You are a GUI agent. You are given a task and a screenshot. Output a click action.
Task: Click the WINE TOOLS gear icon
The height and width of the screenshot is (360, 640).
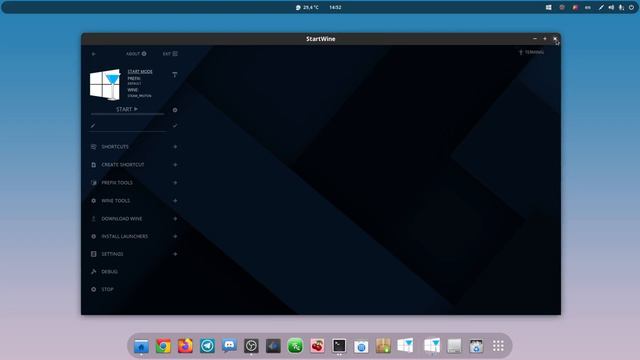tap(93, 200)
